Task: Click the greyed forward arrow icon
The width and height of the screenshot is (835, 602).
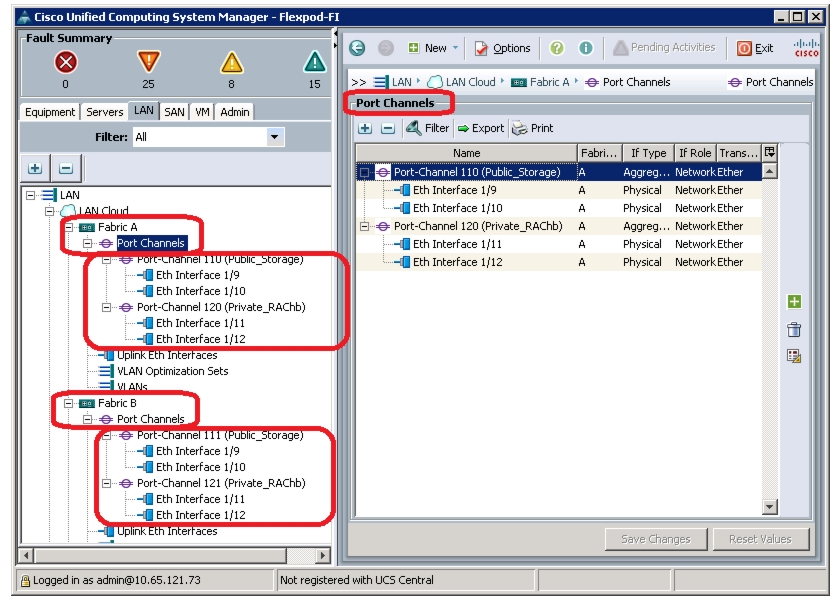Action: point(386,48)
